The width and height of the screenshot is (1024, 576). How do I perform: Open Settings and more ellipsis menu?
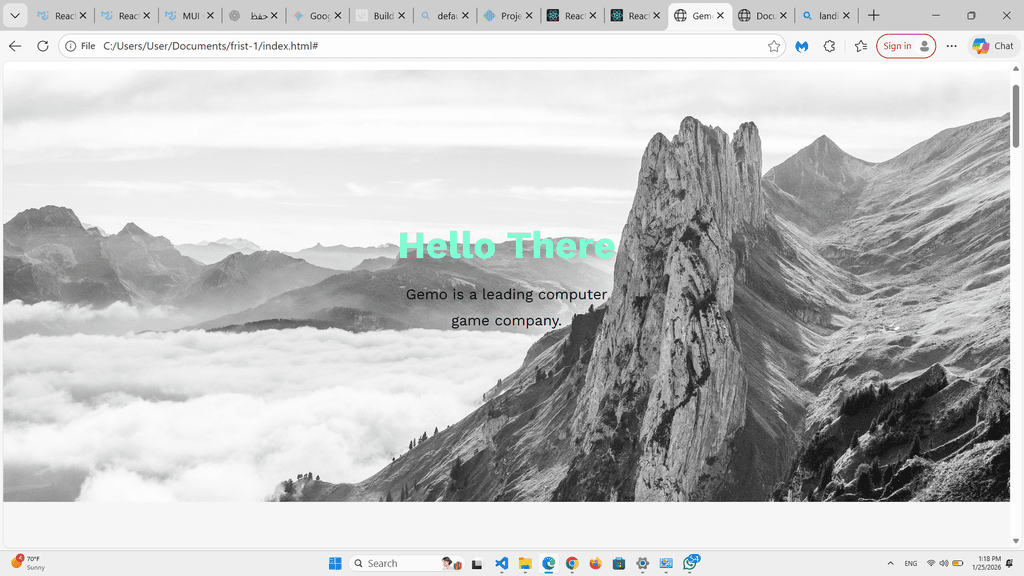tap(951, 46)
